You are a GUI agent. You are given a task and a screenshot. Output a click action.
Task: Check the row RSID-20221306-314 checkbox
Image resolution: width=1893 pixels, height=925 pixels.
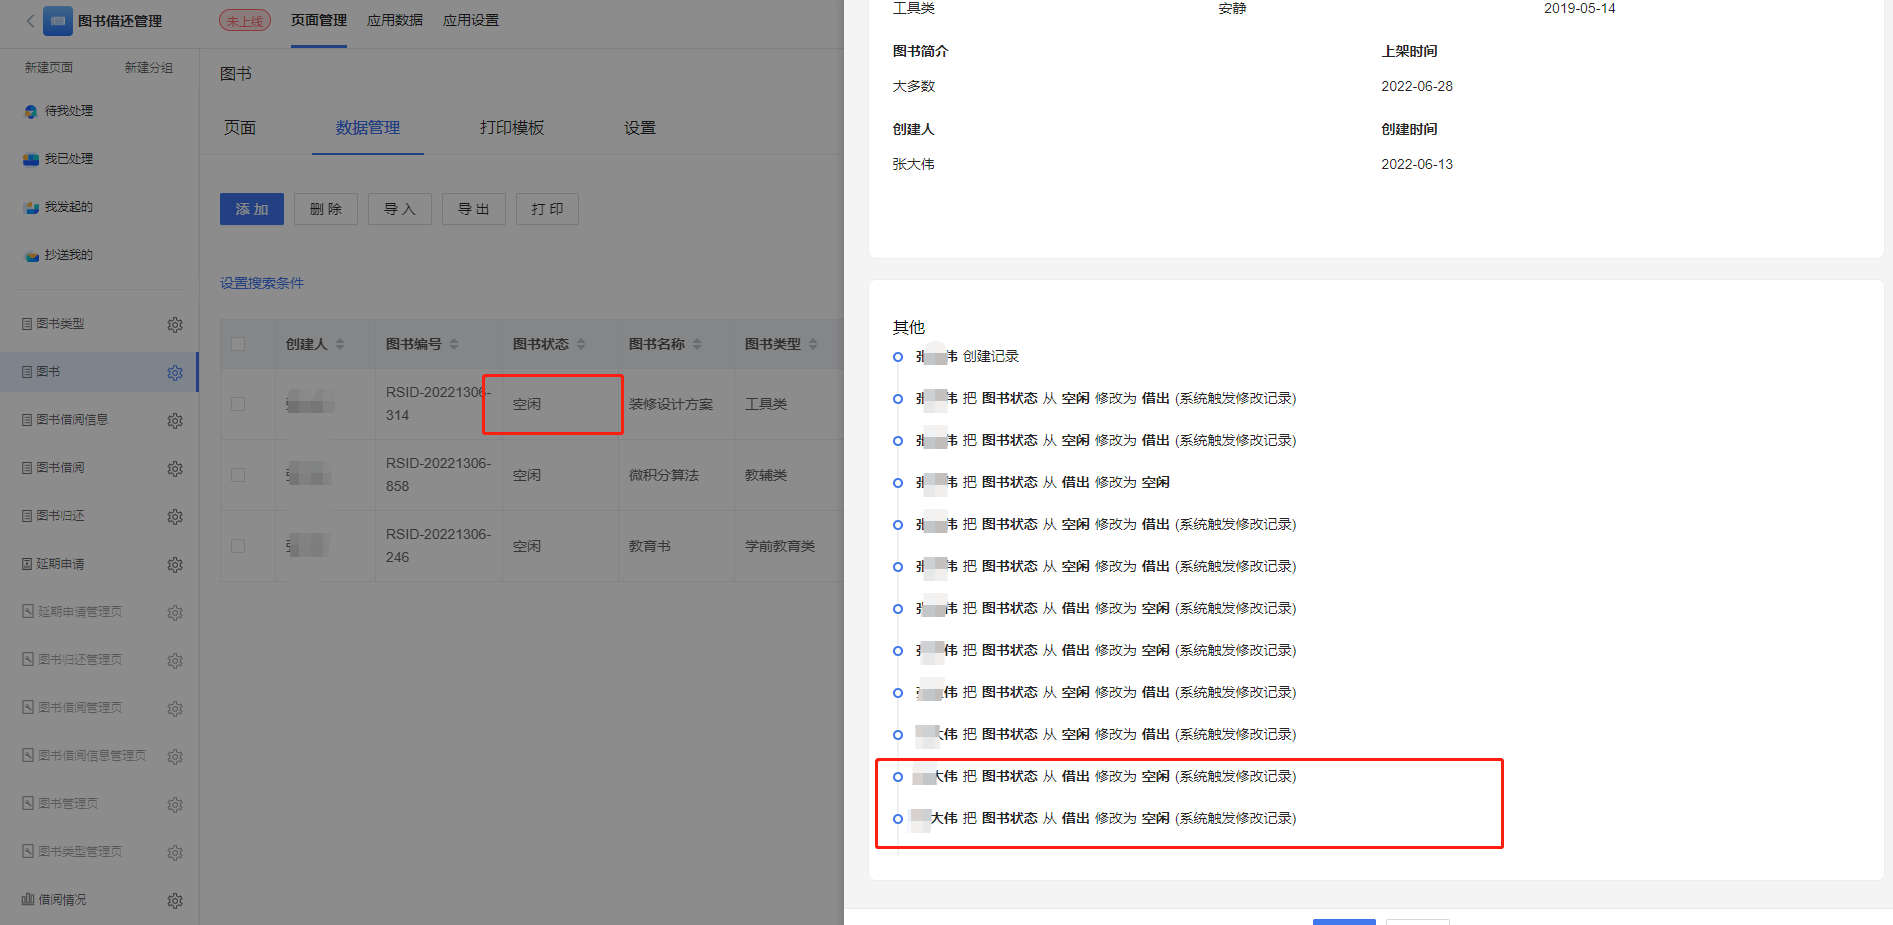coord(238,404)
